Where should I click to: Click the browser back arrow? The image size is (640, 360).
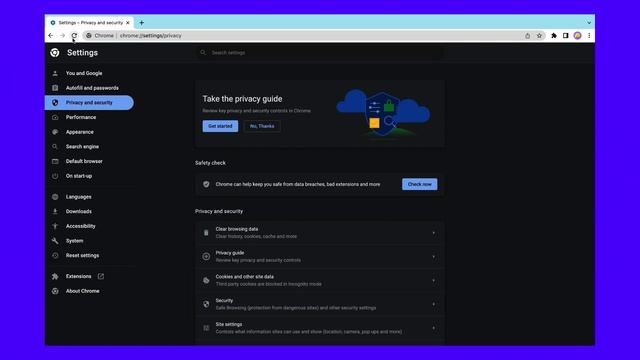click(x=51, y=36)
